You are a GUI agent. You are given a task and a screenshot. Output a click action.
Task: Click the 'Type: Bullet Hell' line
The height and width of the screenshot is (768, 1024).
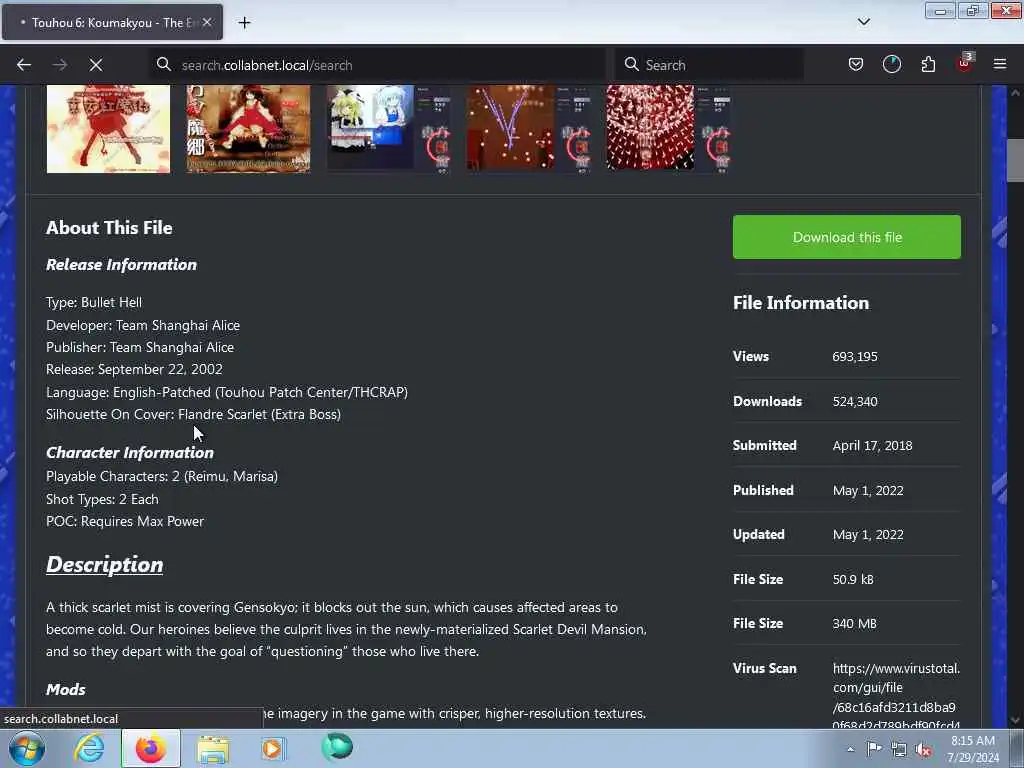94,302
